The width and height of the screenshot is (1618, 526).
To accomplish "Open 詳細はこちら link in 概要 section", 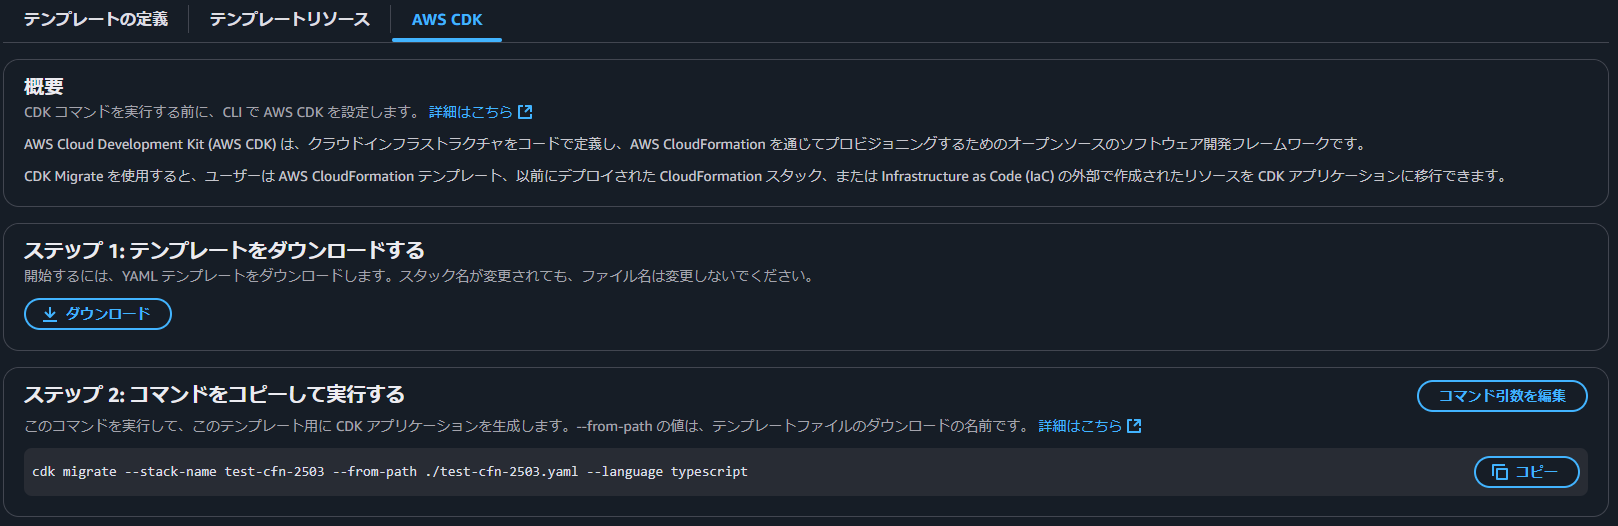I will [471, 112].
